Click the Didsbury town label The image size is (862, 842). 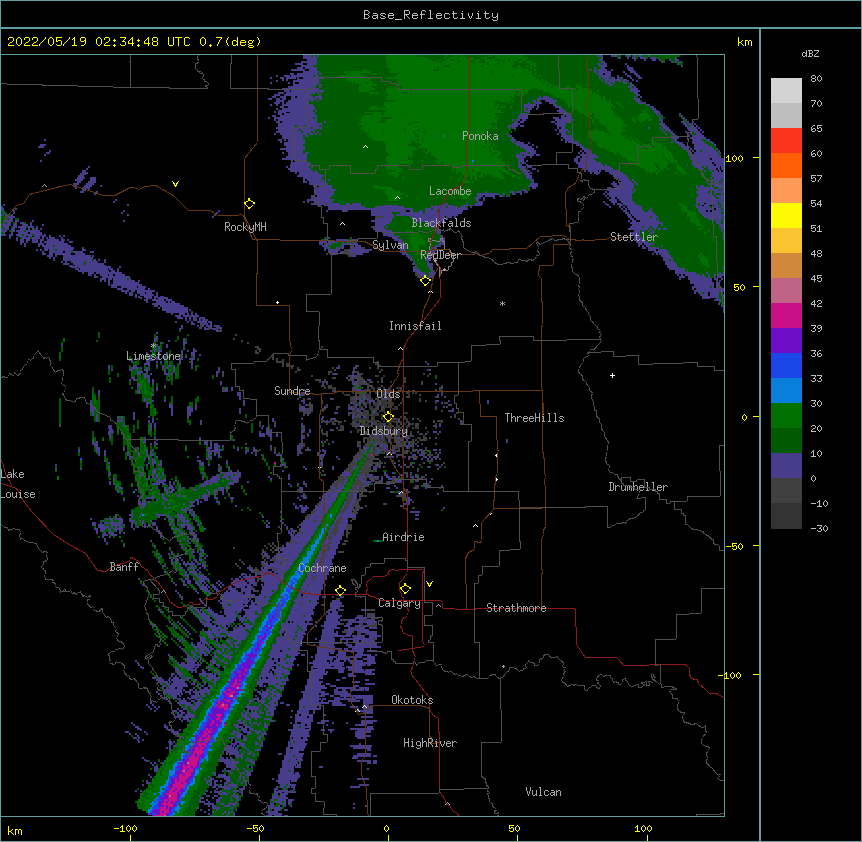384,431
